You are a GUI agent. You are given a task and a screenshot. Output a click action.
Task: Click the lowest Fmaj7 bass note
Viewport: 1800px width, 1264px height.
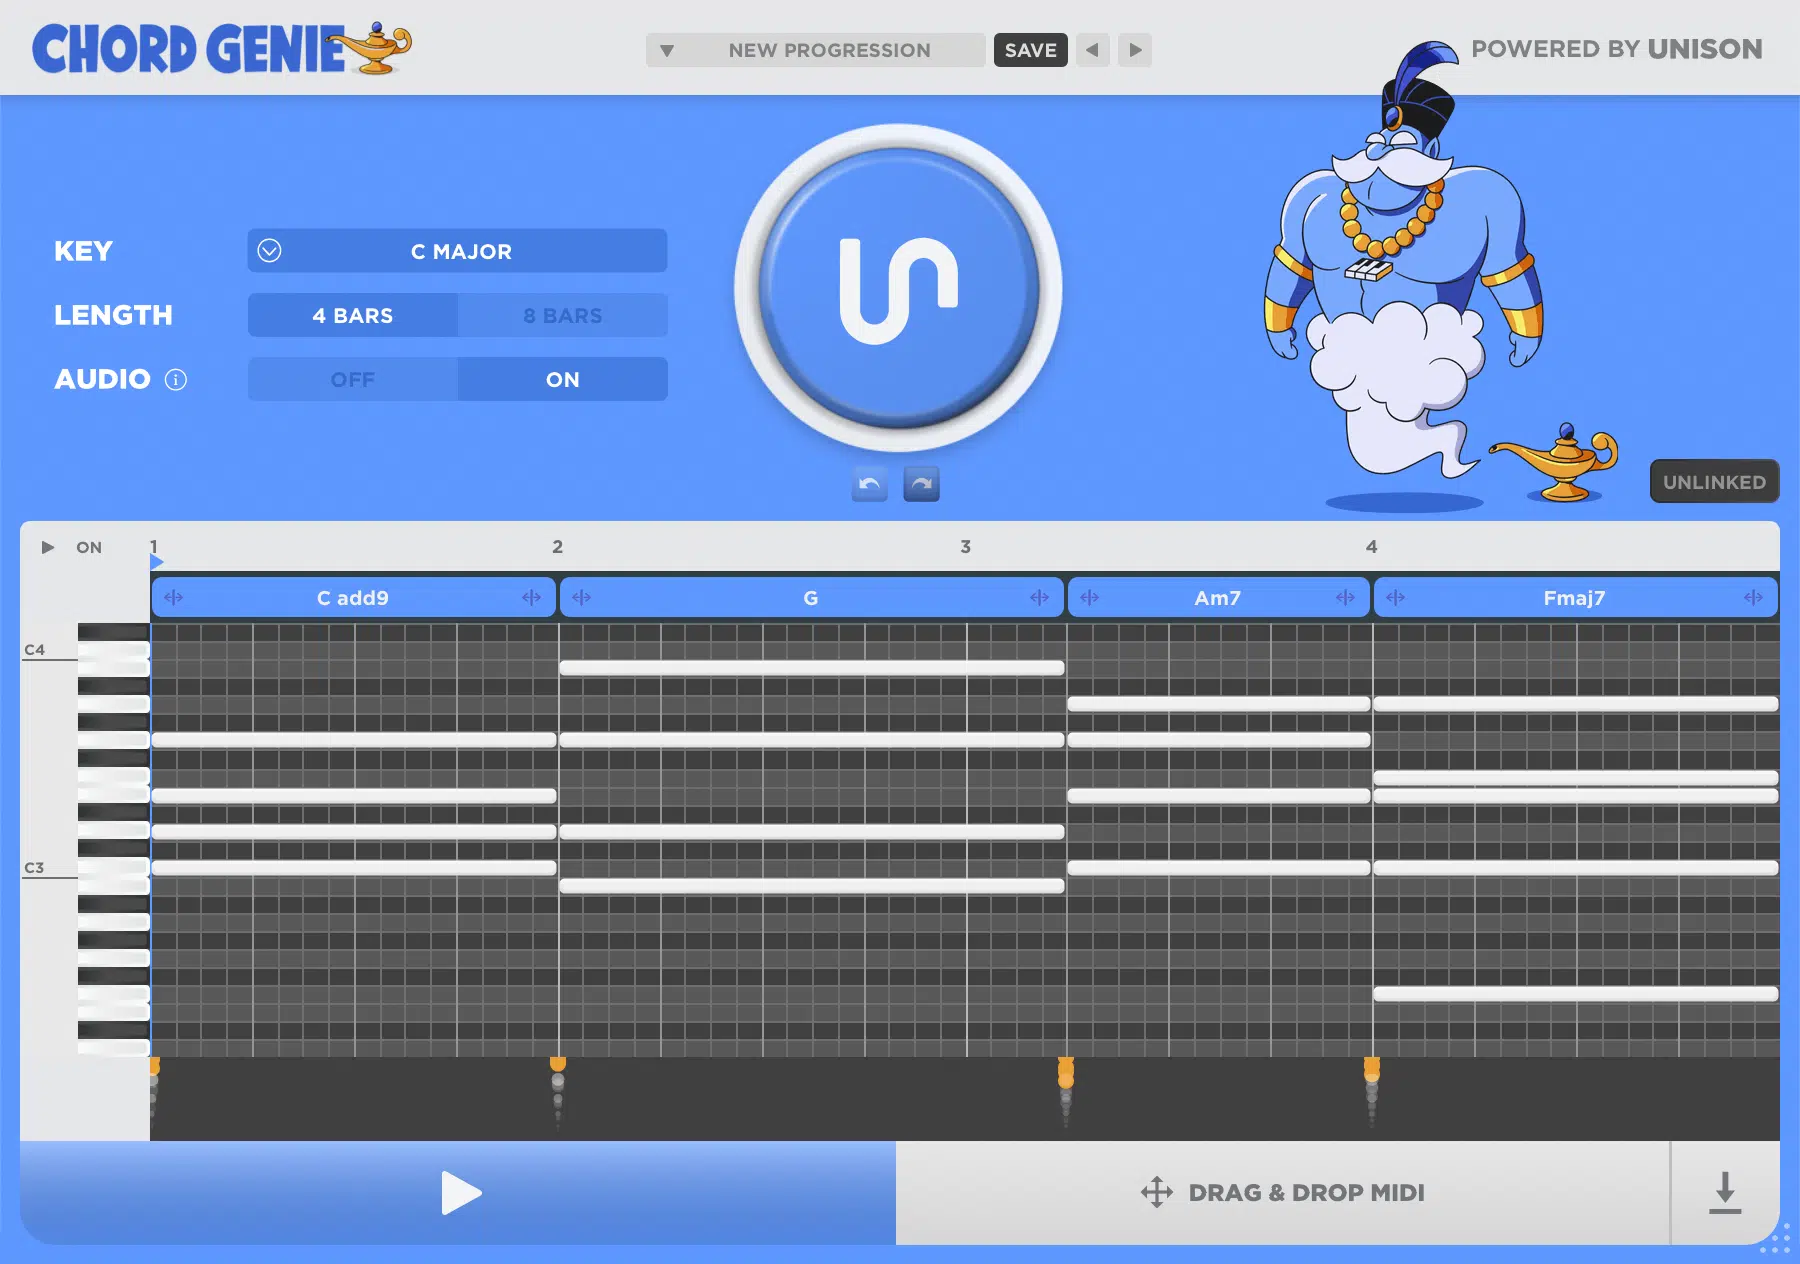coord(1576,994)
